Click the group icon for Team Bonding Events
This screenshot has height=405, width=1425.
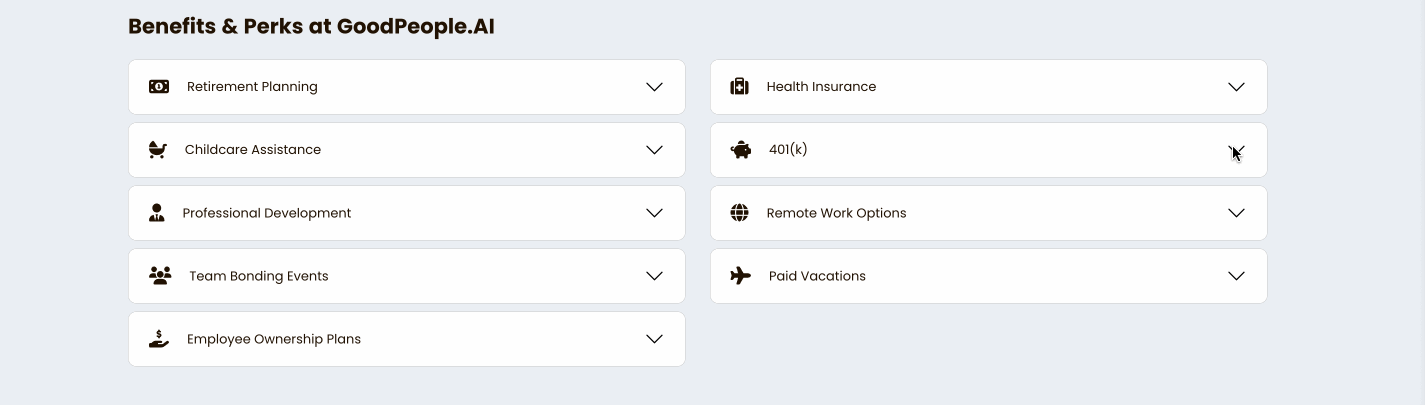160,276
